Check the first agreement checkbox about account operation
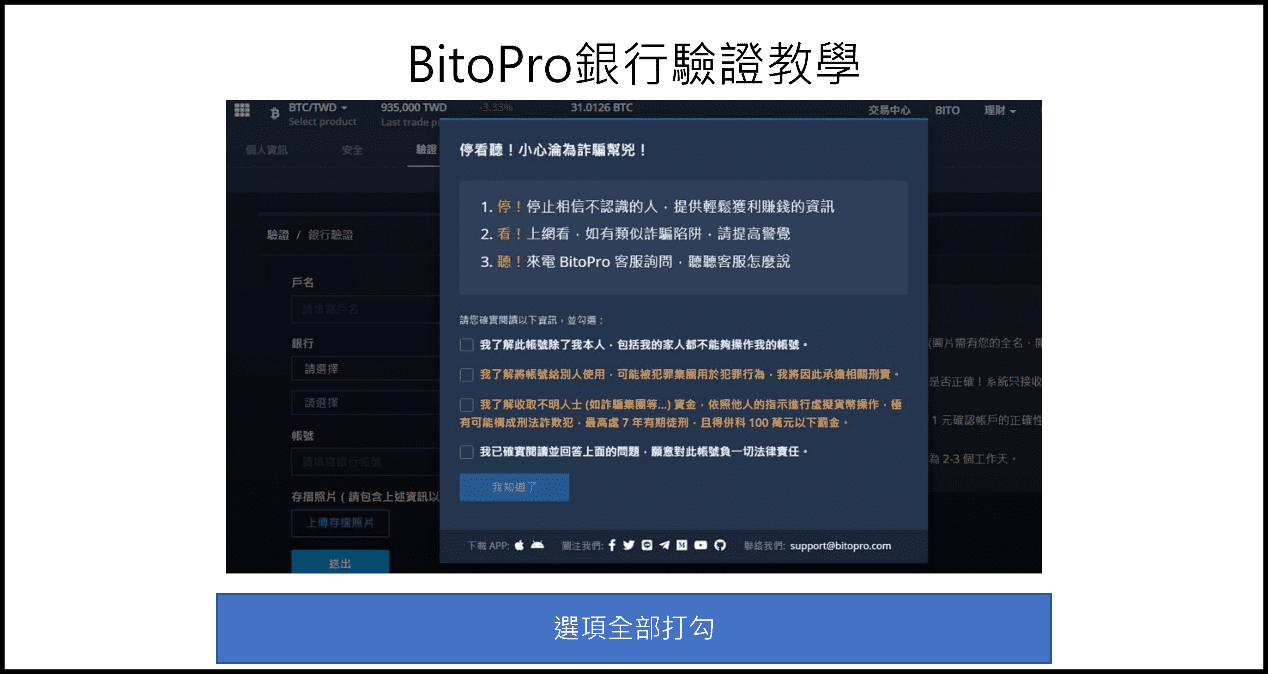The height and width of the screenshot is (674, 1268). 466,344
